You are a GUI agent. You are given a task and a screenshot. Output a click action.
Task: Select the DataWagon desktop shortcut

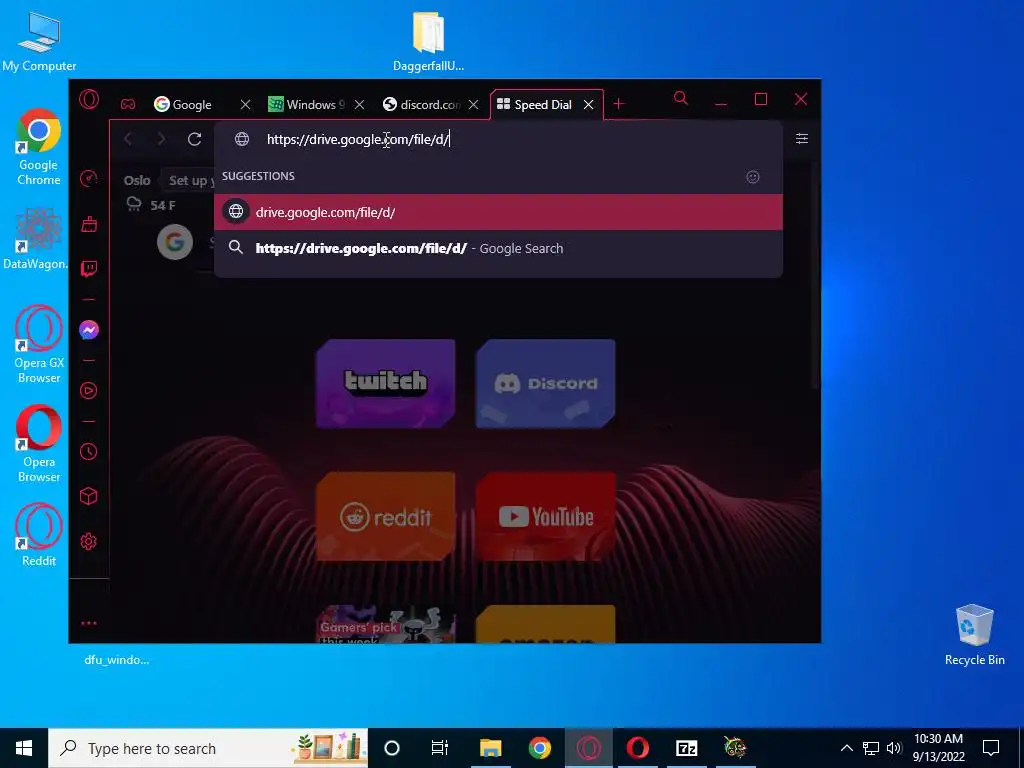(36, 238)
